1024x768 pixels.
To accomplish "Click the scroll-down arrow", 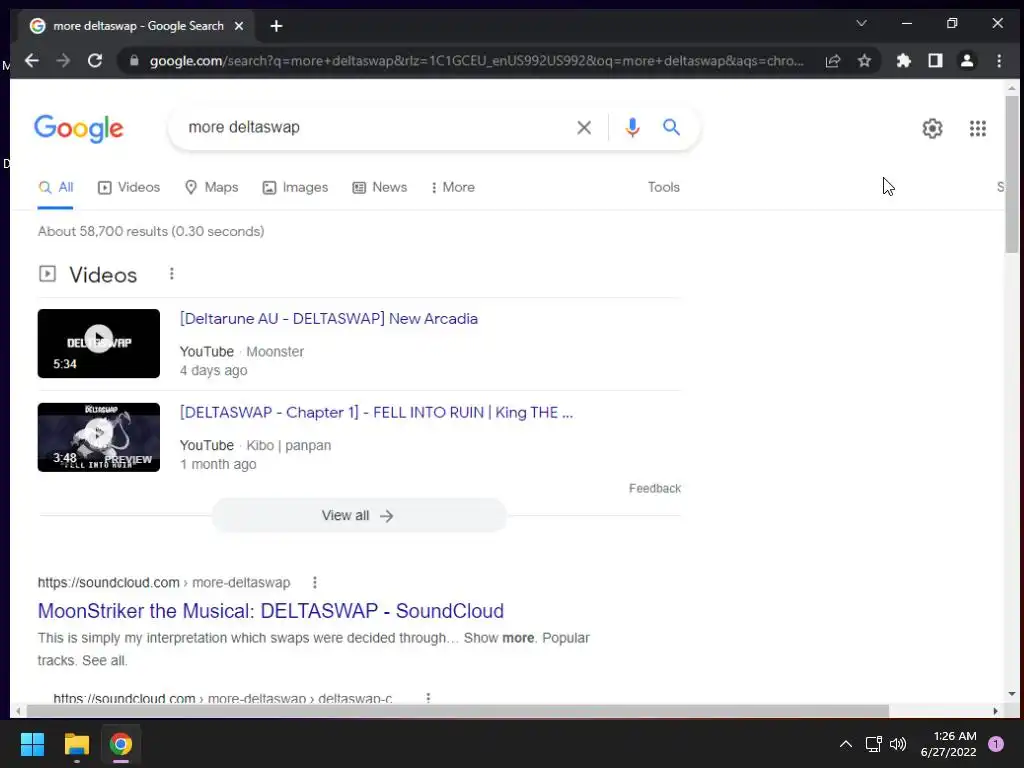I will tap(1012, 694).
